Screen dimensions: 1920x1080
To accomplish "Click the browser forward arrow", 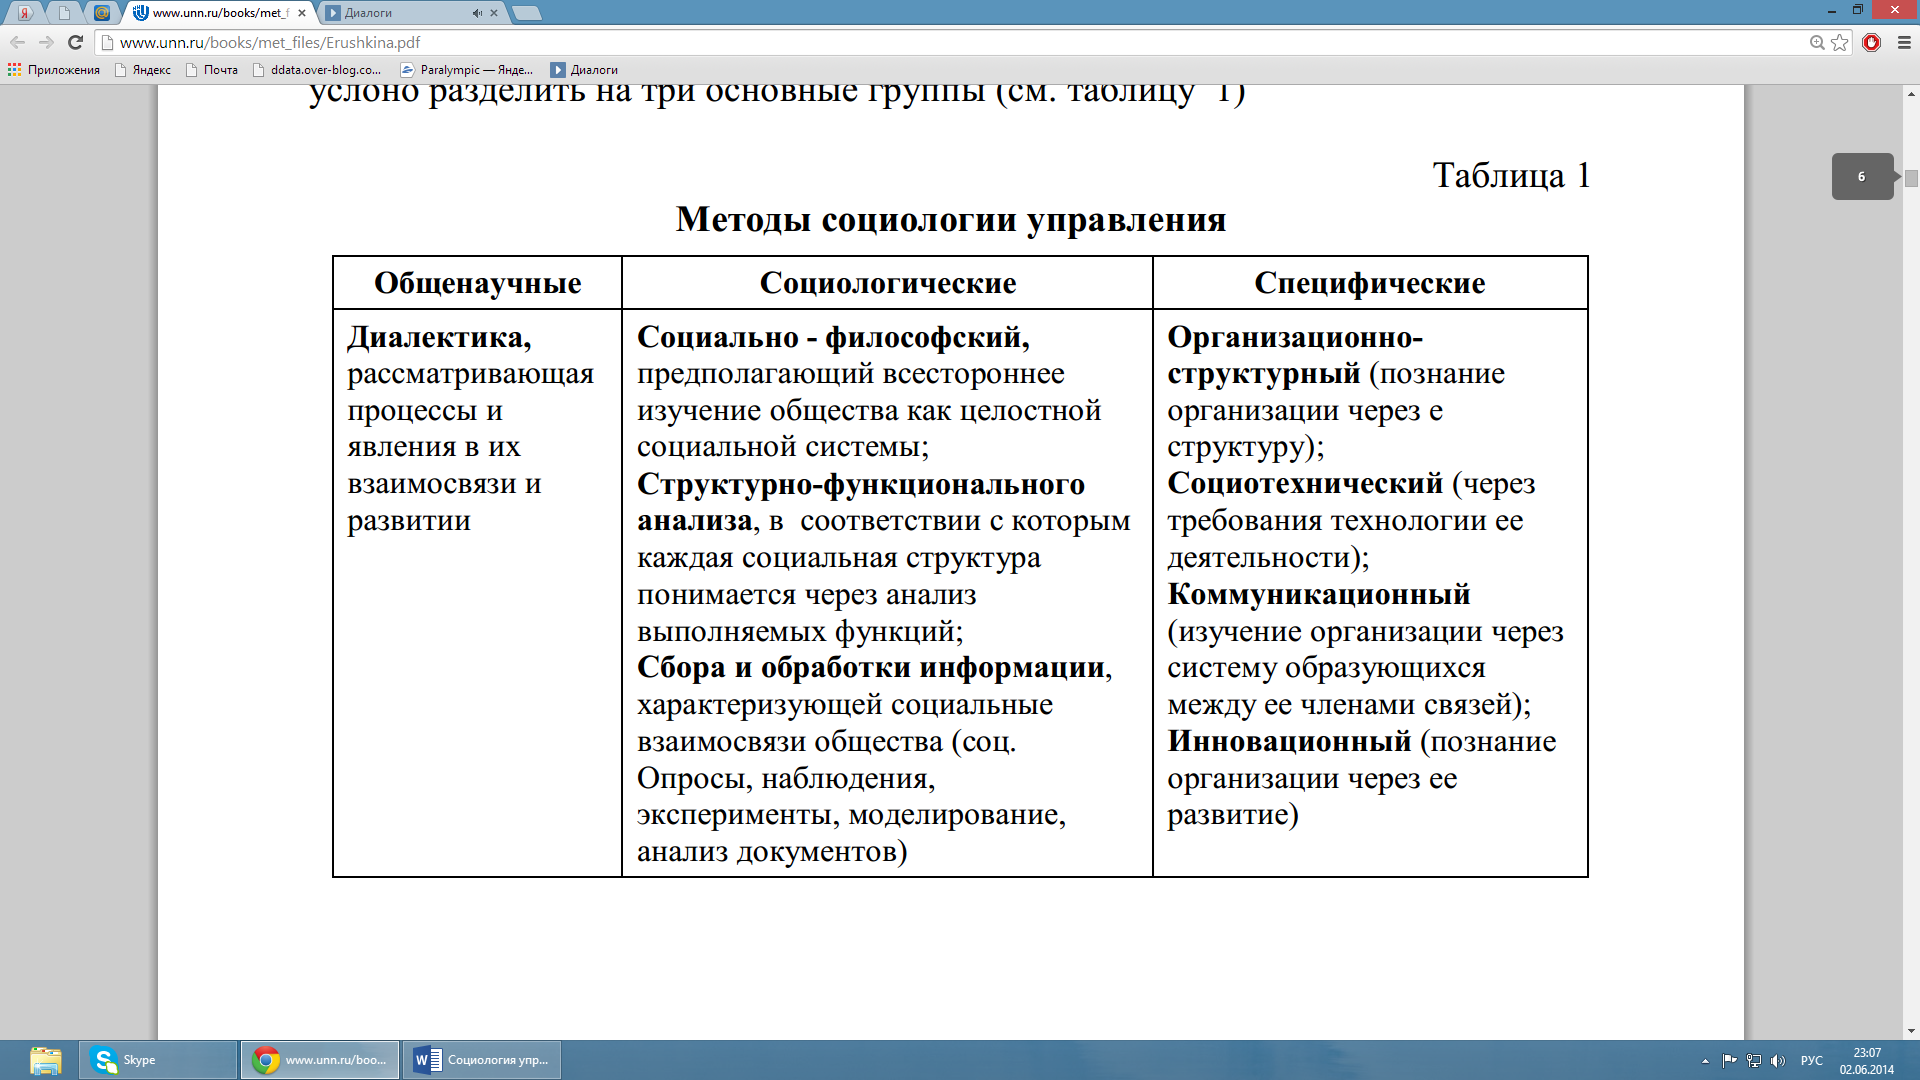I will click(46, 42).
